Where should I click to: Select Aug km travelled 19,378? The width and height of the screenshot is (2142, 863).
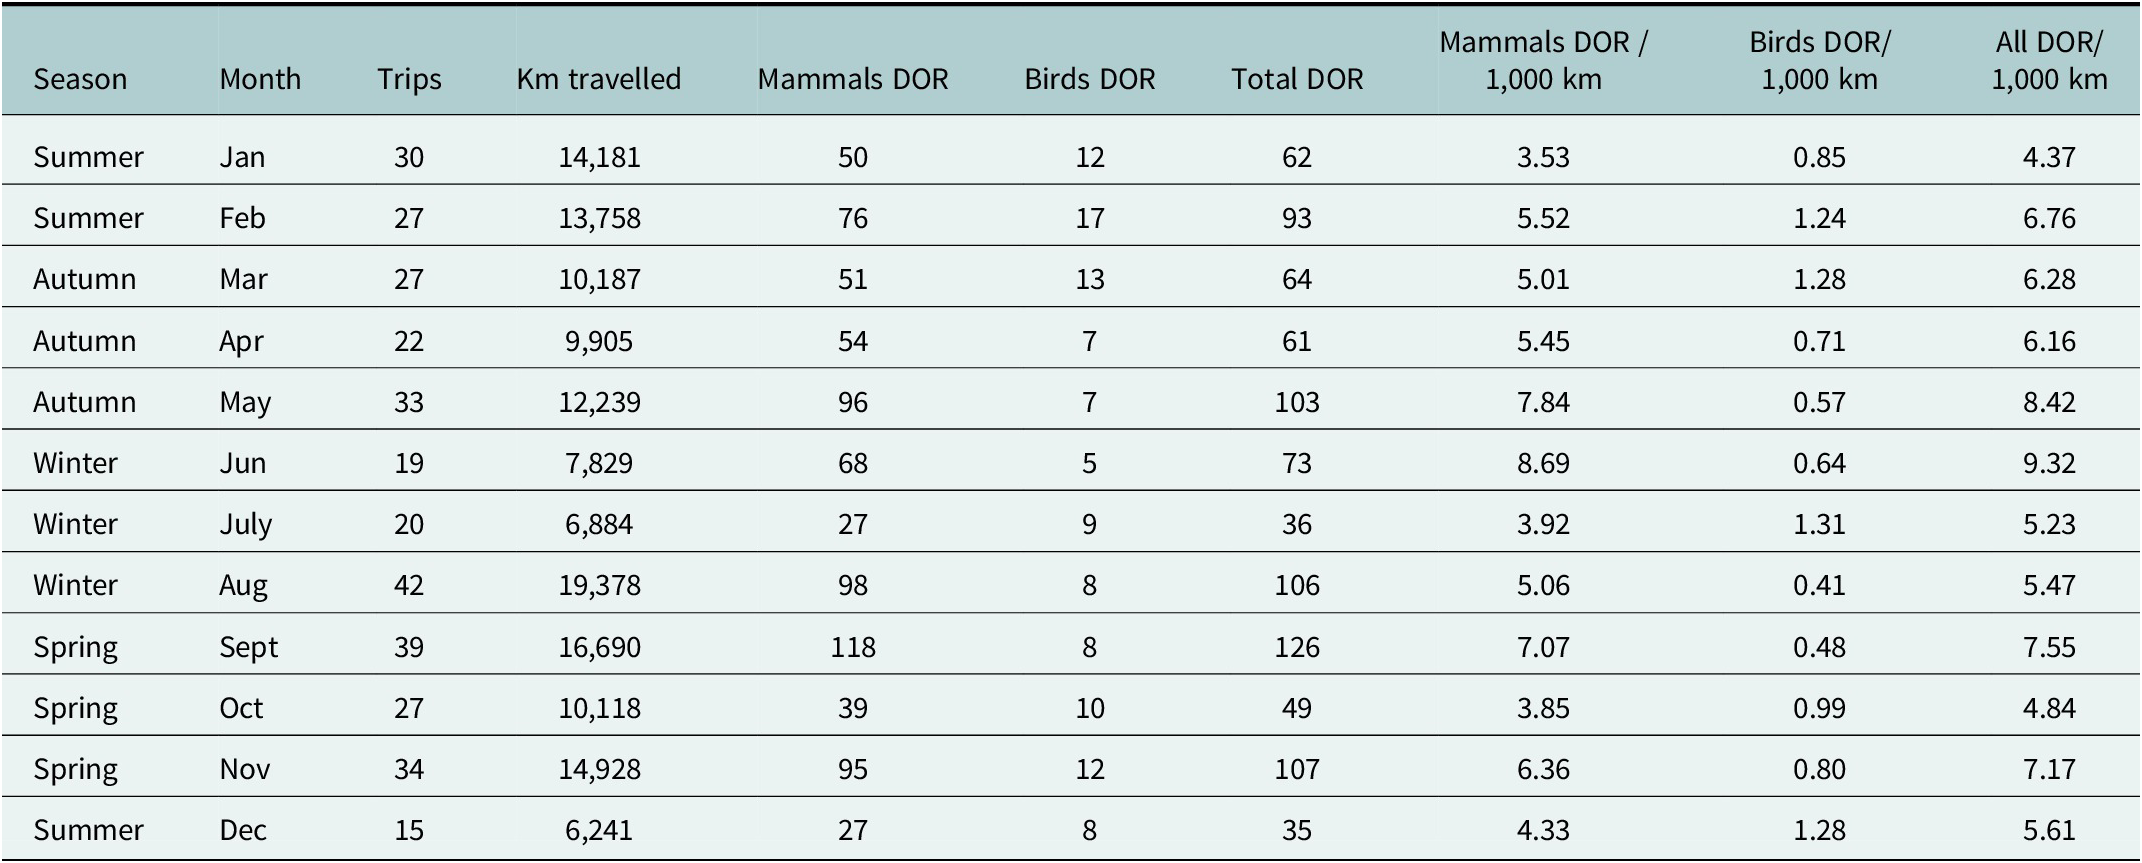click(x=599, y=585)
